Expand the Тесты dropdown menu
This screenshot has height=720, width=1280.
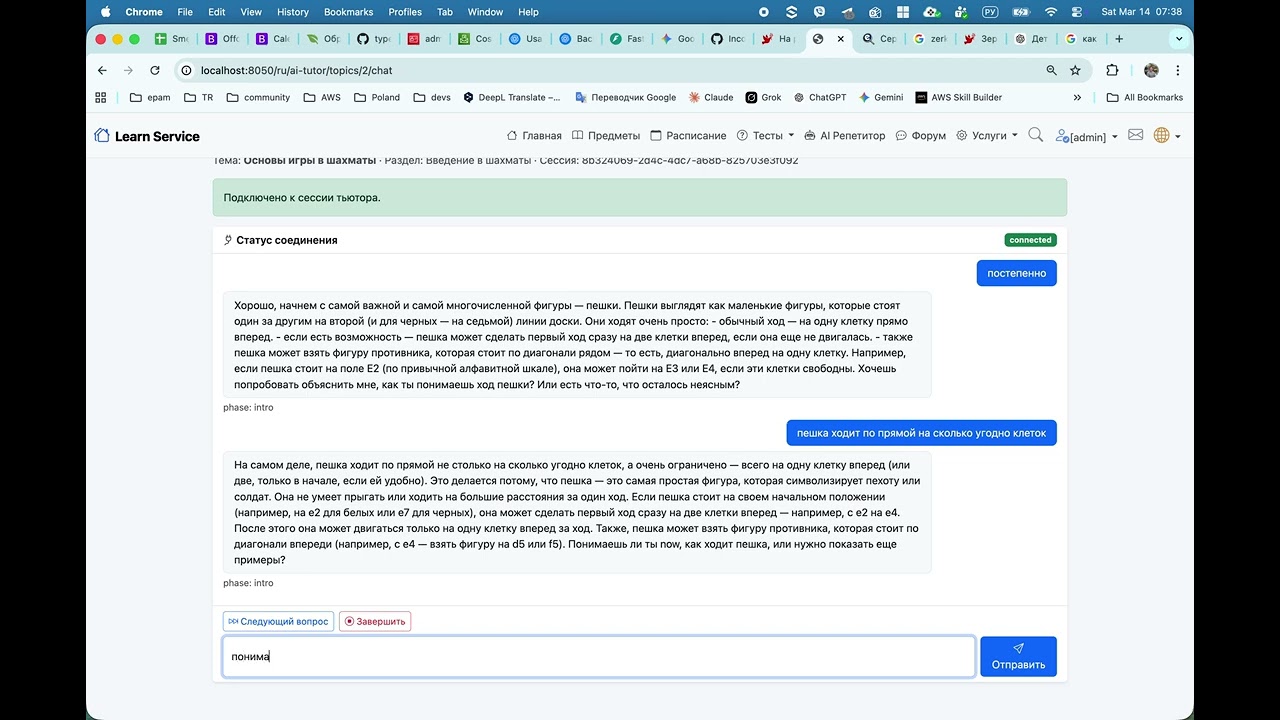[x=765, y=136]
